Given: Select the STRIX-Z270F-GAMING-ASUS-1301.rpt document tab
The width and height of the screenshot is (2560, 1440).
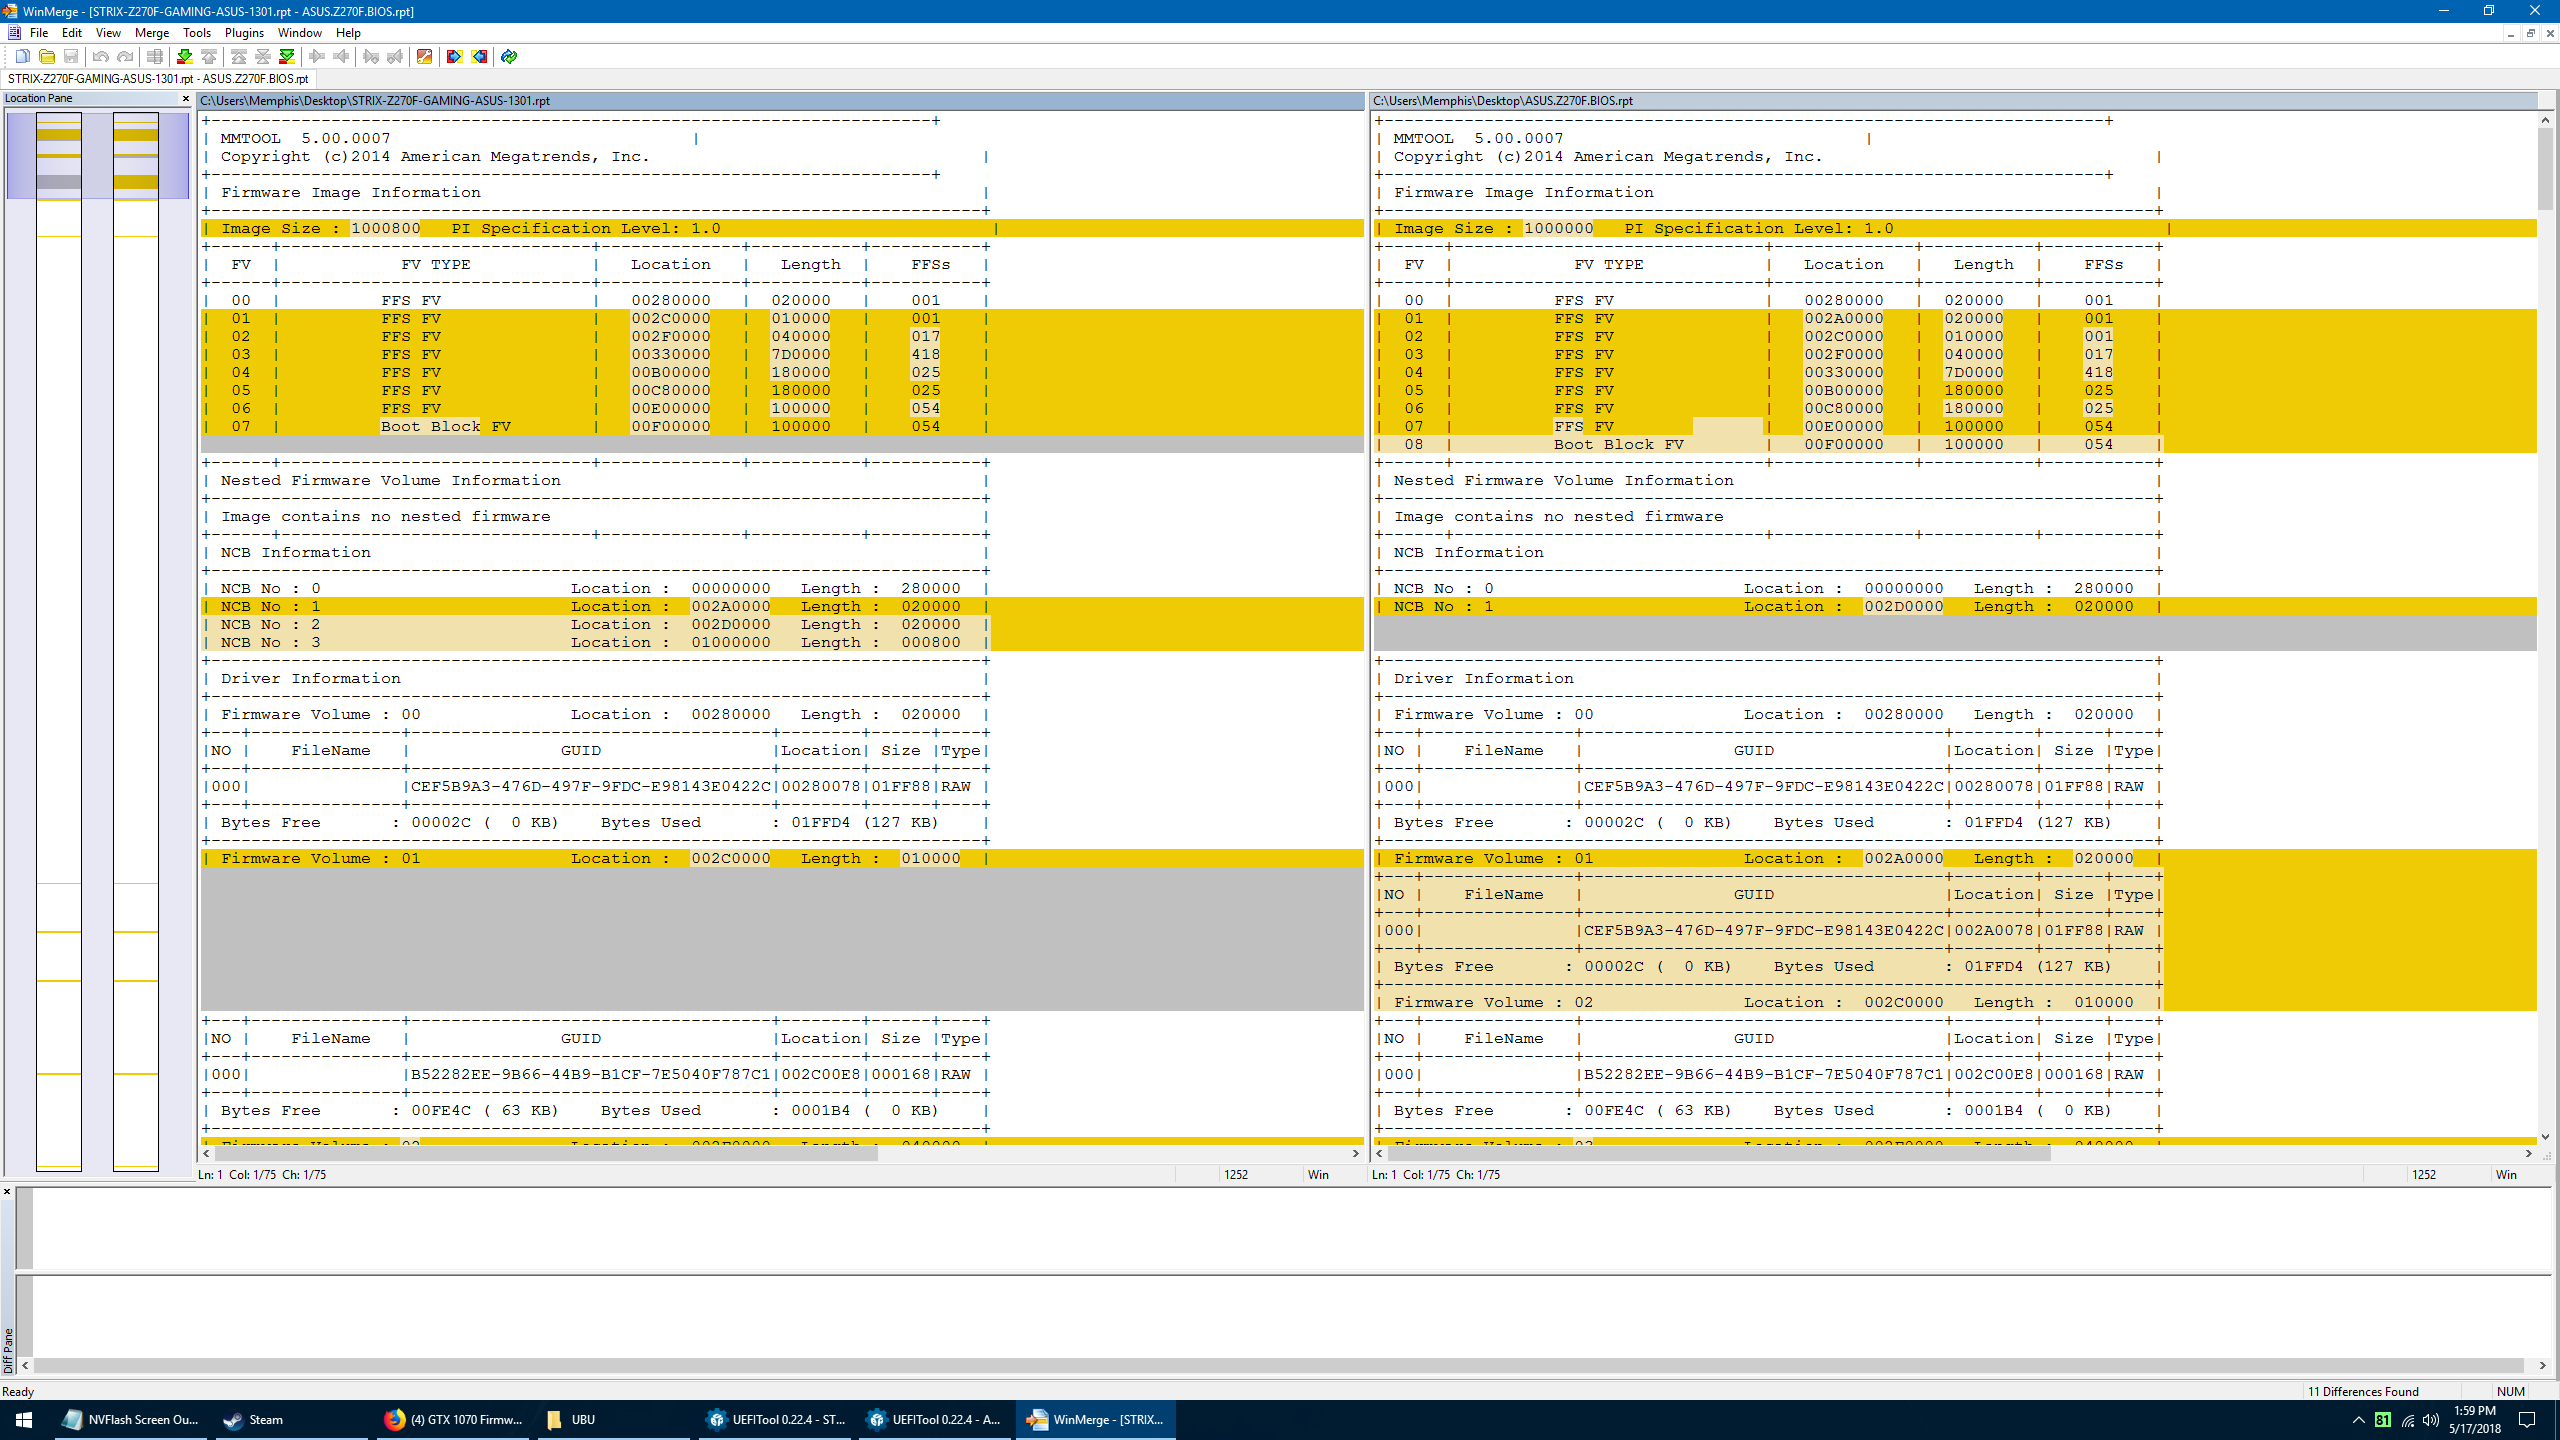Looking at the screenshot, I should (x=158, y=79).
